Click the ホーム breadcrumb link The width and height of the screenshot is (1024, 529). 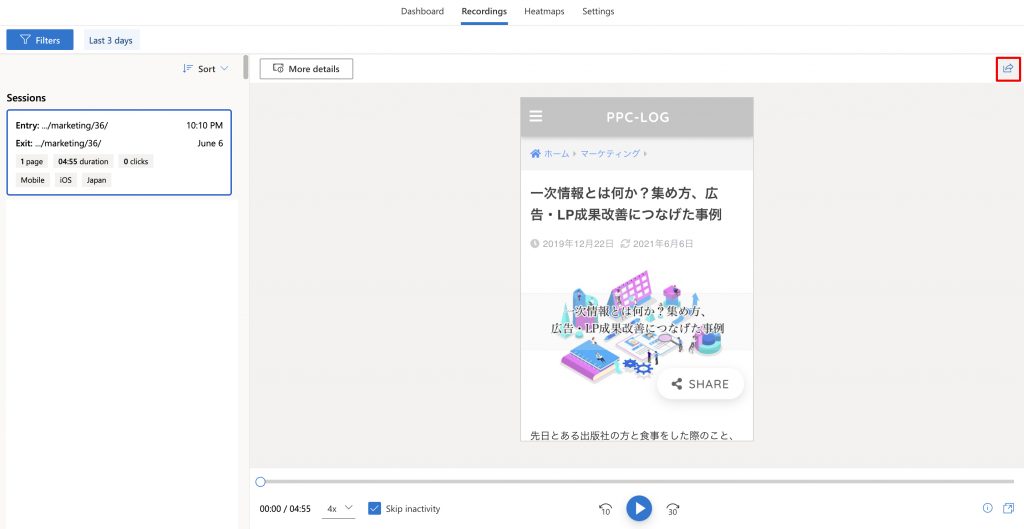click(556, 153)
